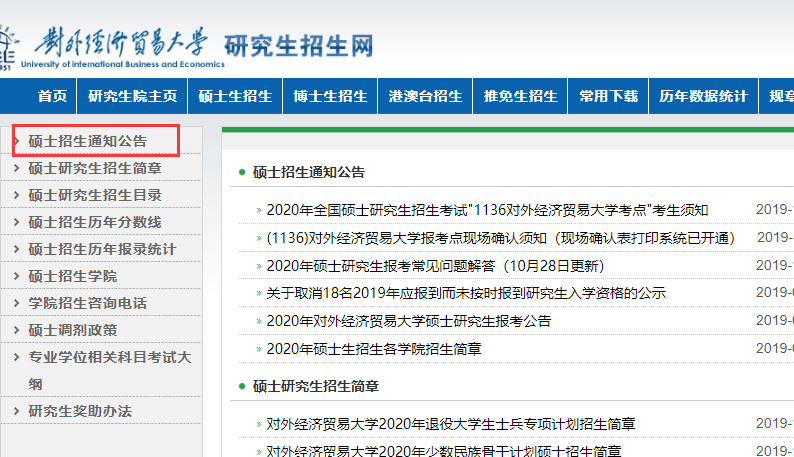Open the 2020年硕士研究生报考常见问题解答 article
The height and width of the screenshot is (457, 794).
pos(435,266)
